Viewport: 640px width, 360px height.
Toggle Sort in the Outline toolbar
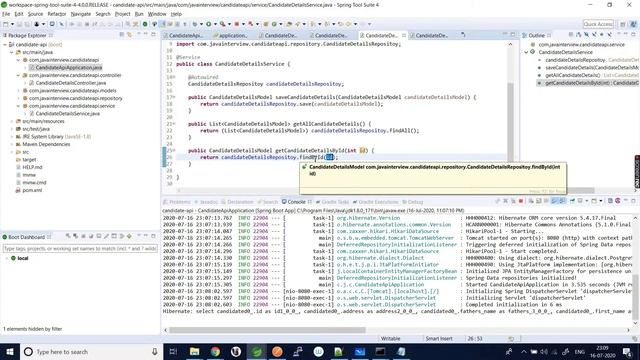(x=578, y=35)
